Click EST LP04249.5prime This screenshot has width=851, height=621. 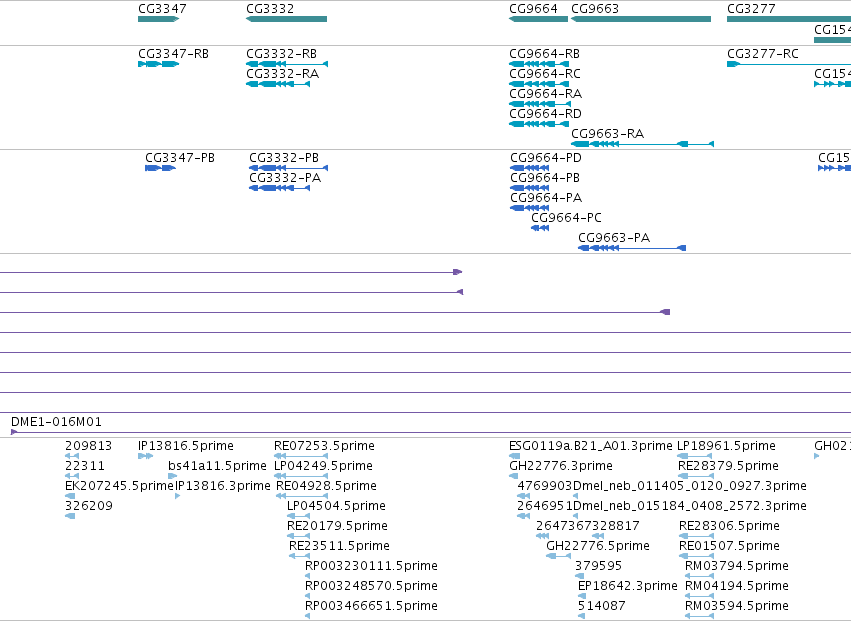tap(301, 476)
